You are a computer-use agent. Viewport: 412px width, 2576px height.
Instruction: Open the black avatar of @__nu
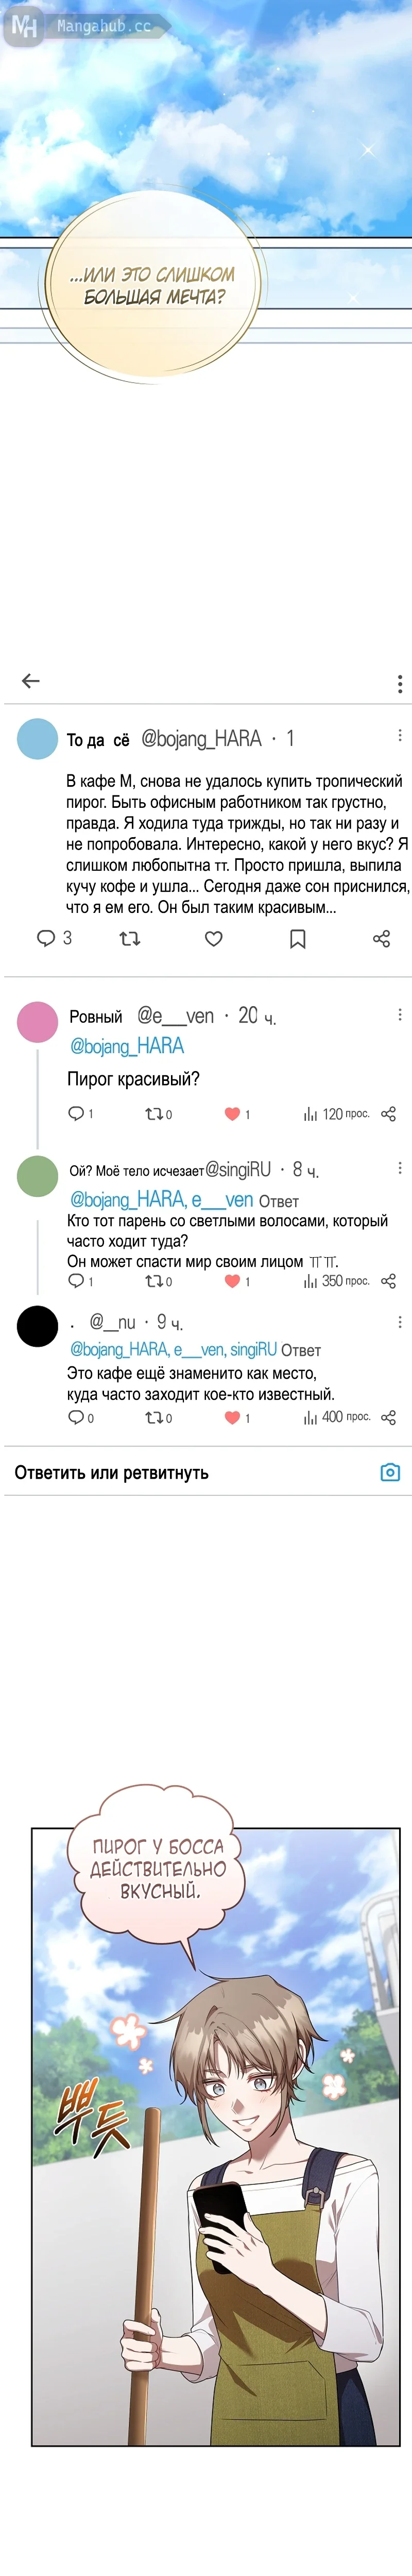(x=38, y=1326)
